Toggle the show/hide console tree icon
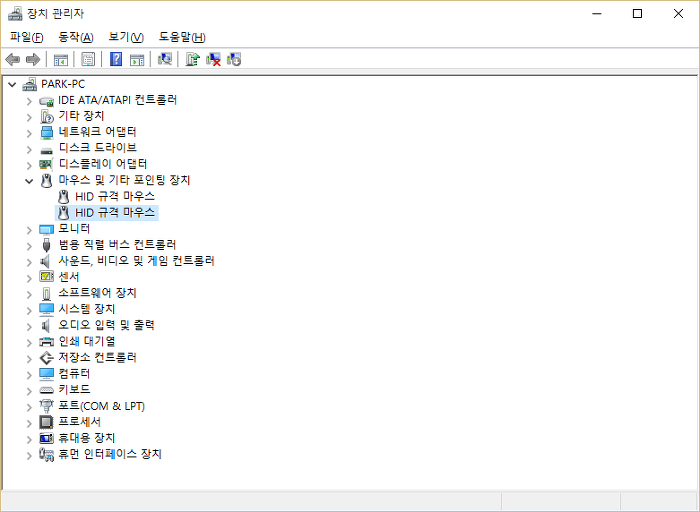The width and height of the screenshot is (700, 512). pyautogui.click(x=61, y=59)
